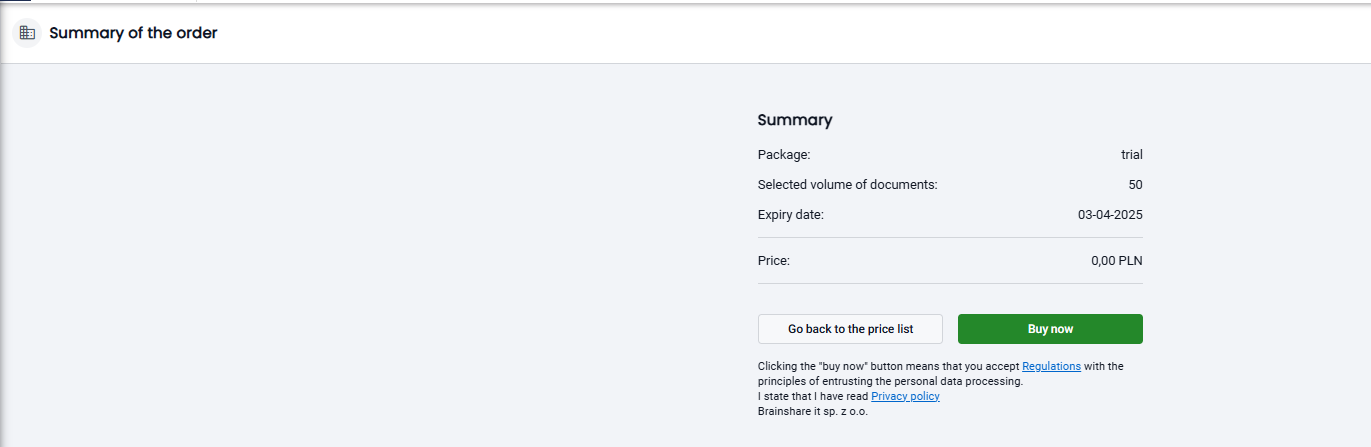The height and width of the screenshot is (447, 1371).
Task: Click the Price label
Action: pos(774,261)
